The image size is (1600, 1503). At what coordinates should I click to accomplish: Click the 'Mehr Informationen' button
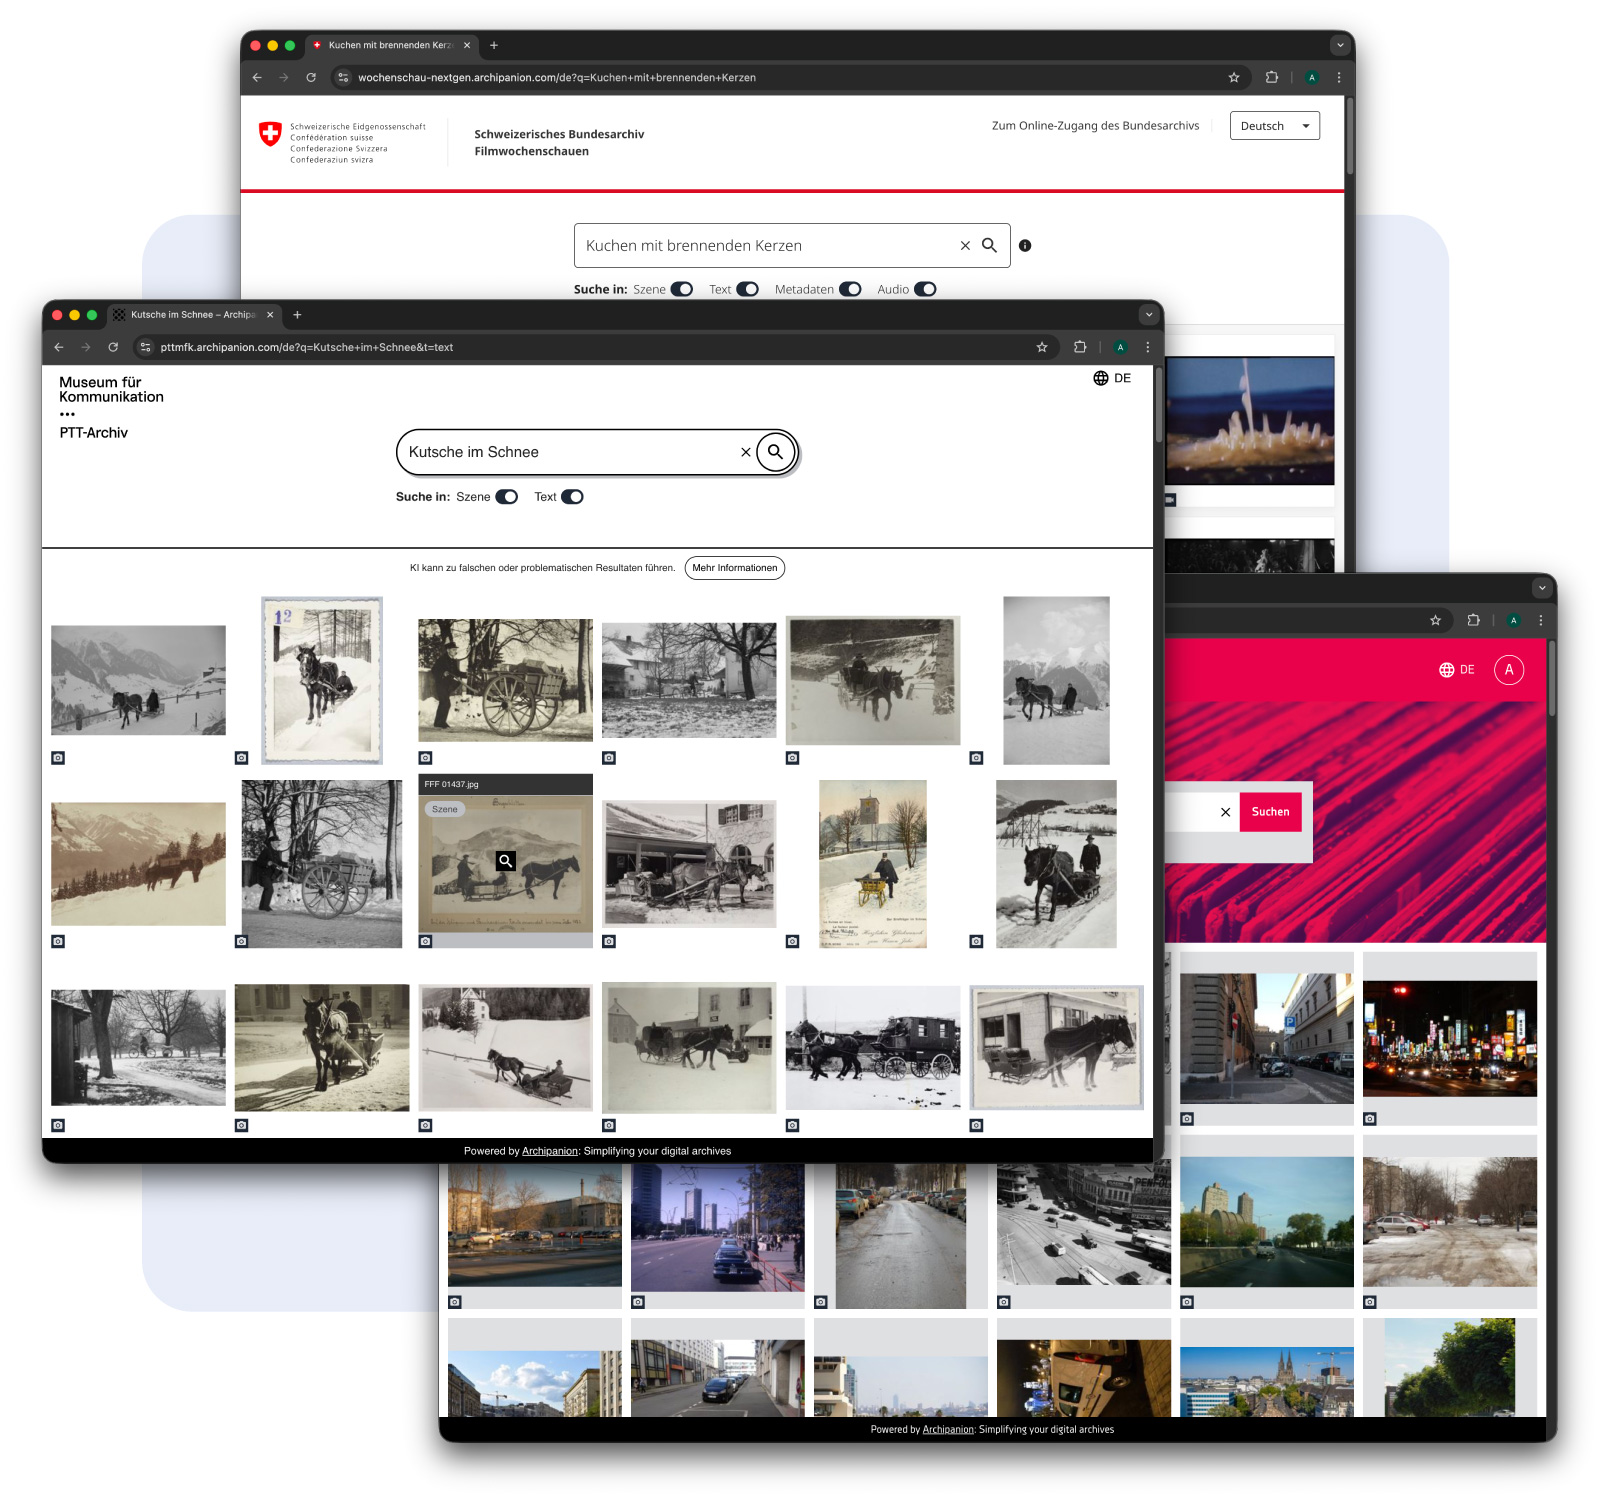pos(734,568)
